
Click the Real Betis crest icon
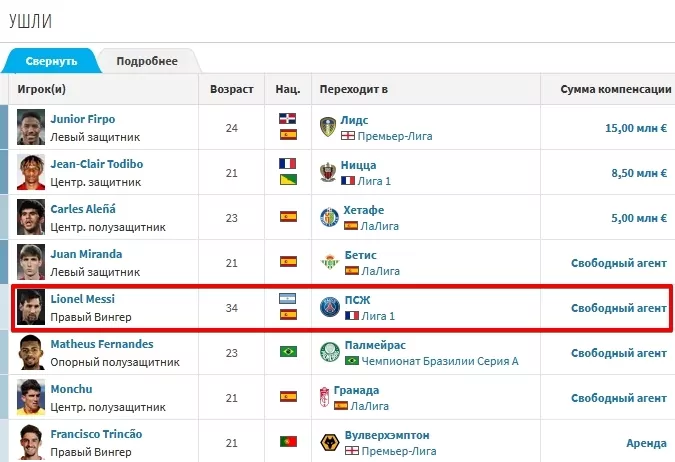point(327,262)
